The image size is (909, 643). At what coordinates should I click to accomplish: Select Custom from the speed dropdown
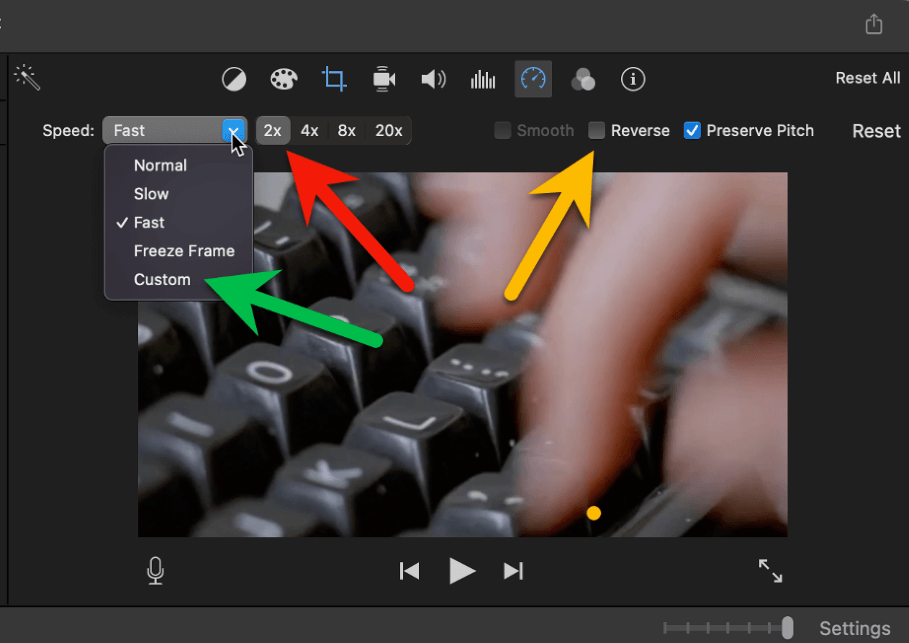click(161, 280)
